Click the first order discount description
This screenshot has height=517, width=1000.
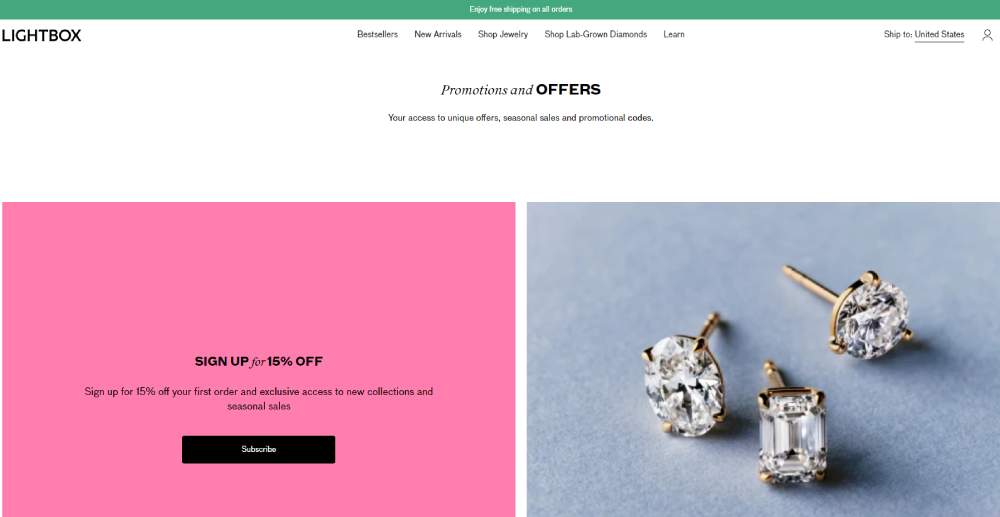(258, 398)
